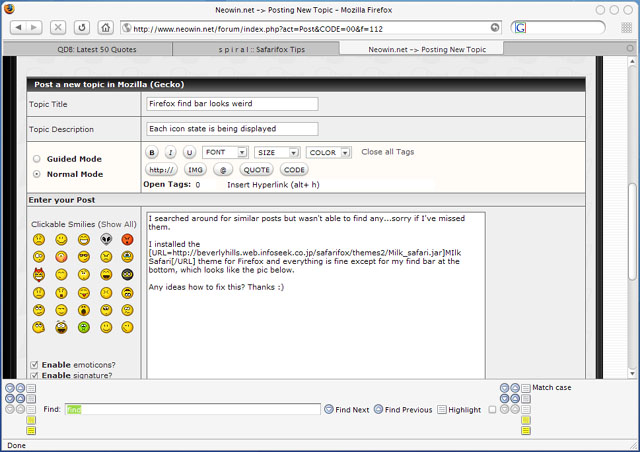Image resolution: width=640 pixels, height=452 pixels.
Task: Stop page loading with the X button
Action: 58,27
